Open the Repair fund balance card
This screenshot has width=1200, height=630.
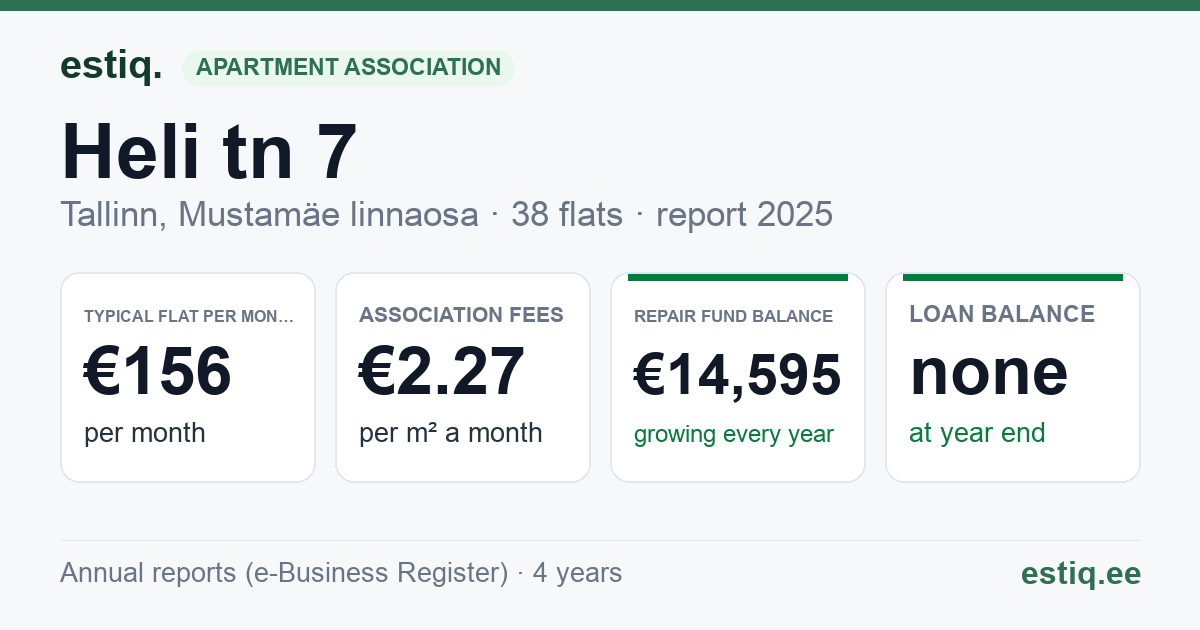(738, 377)
